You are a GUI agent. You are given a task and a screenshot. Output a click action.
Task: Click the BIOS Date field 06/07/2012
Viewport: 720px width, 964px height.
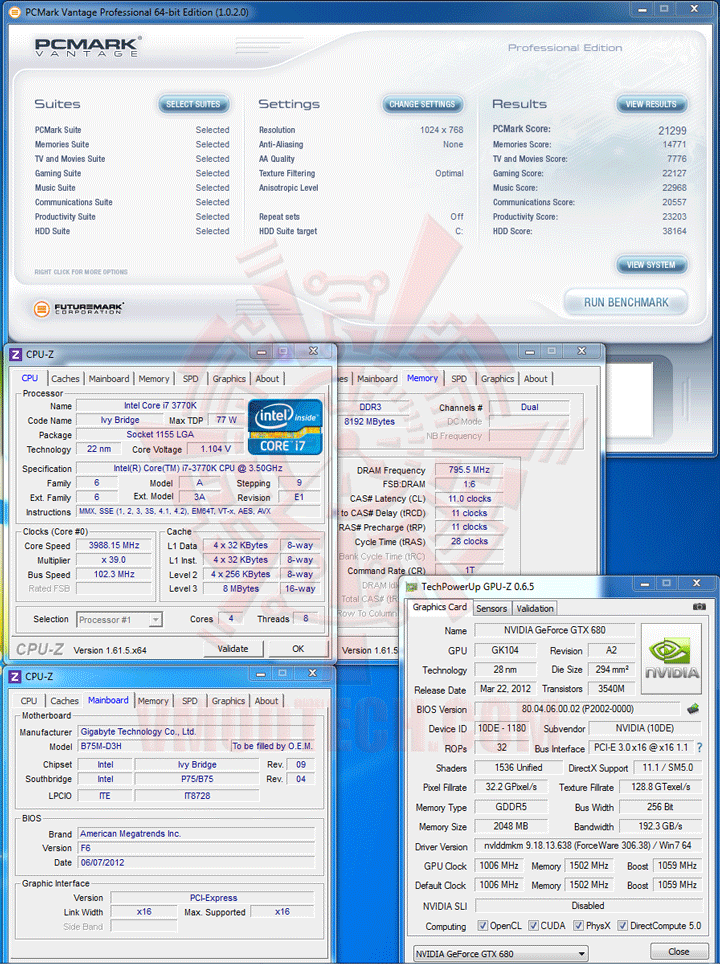point(196,863)
